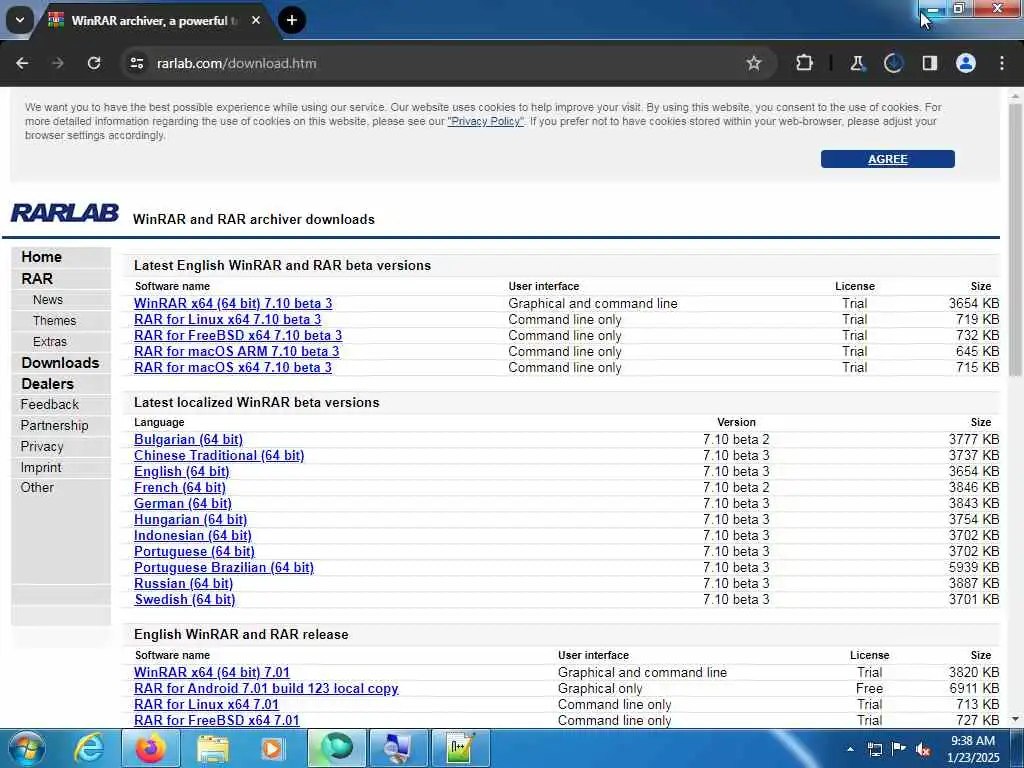The image size is (1024, 768).
Task: Download RAR for FreeBSD x64 7.01
Action: (217, 720)
